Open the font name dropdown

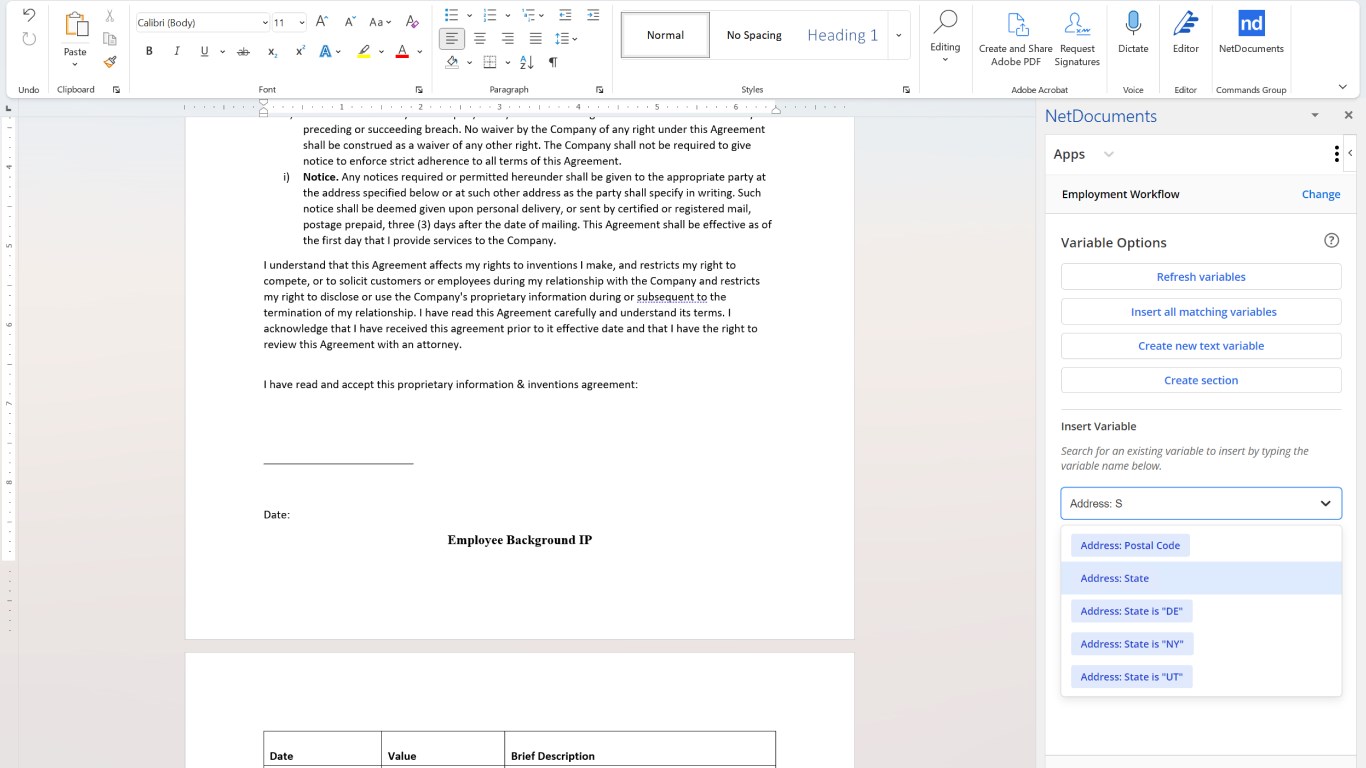click(x=265, y=22)
